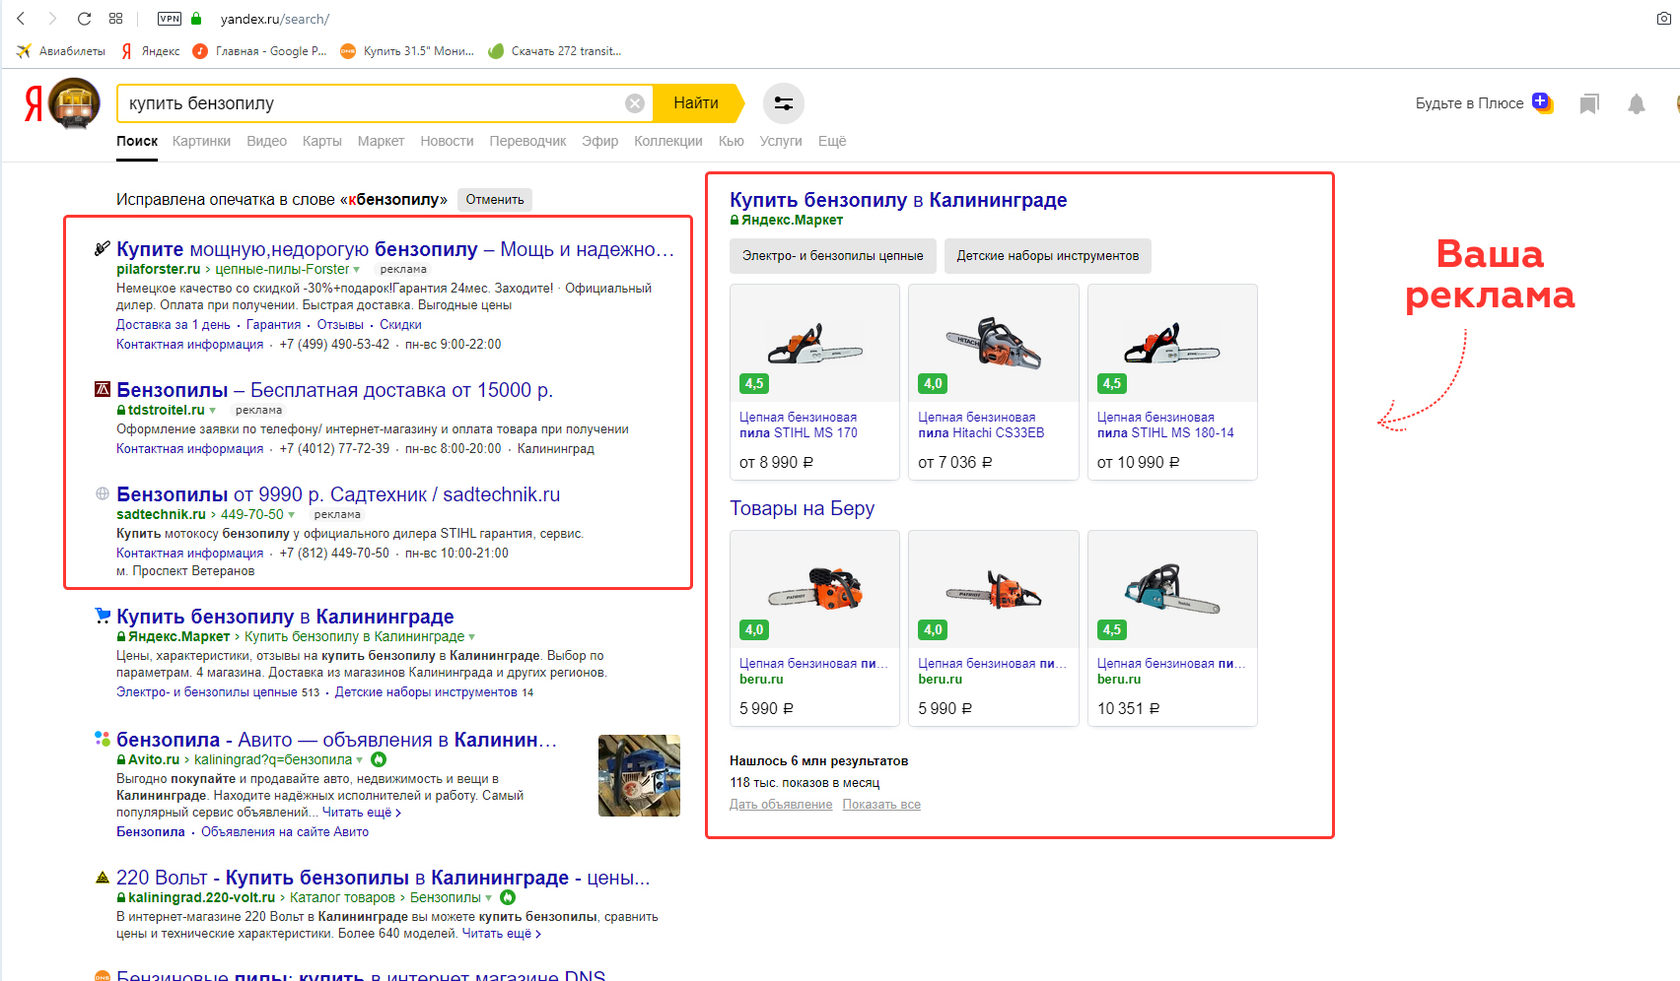The width and height of the screenshot is (1680, 981).
Task: Click the Avito colored dots favicon
Action: [x=102, y=739]
